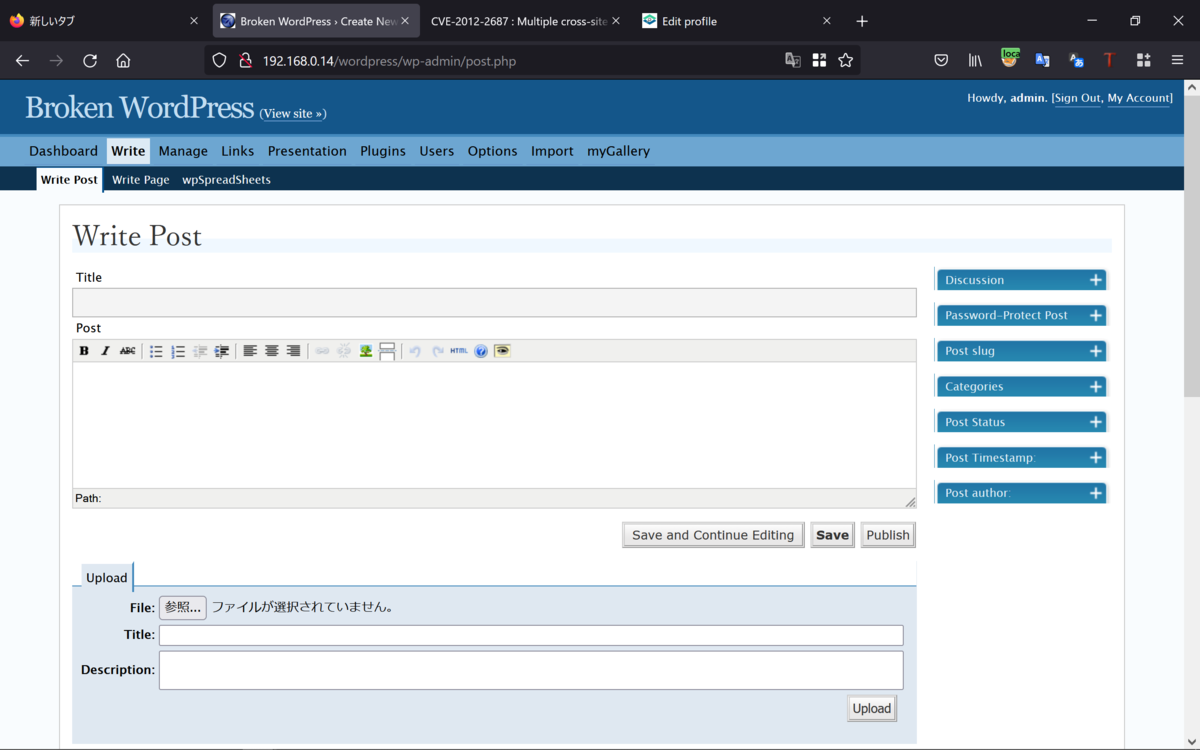
Task: Open a new browser tab with plus
Action: coord(862,21)
